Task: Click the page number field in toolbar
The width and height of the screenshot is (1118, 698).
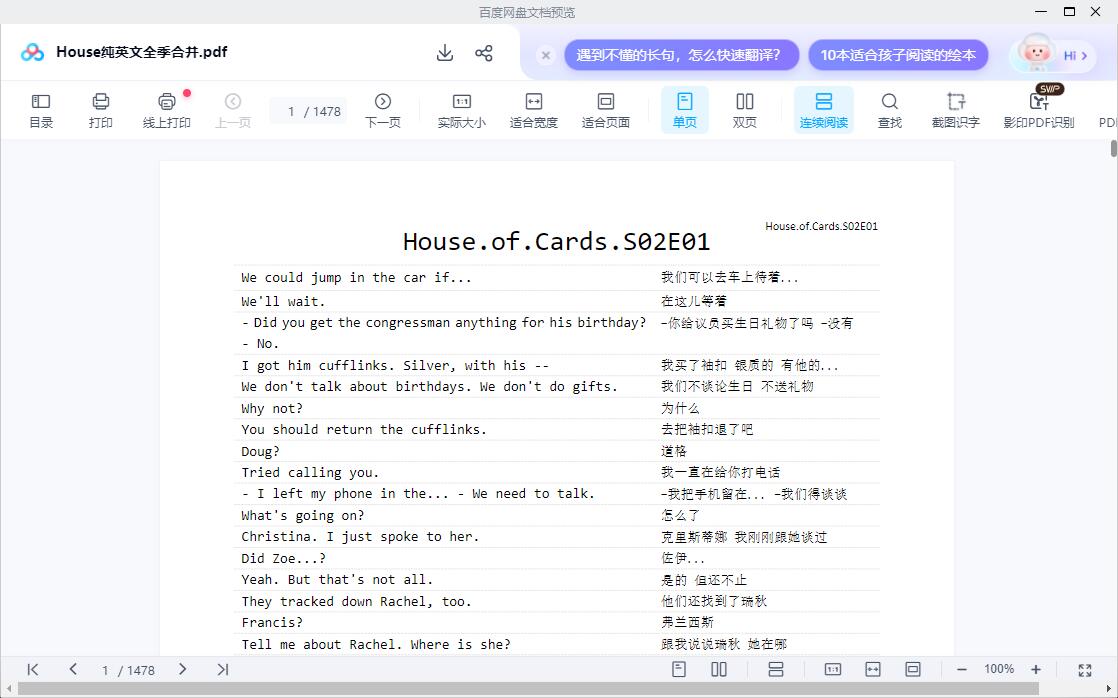Action: point(292,111)
